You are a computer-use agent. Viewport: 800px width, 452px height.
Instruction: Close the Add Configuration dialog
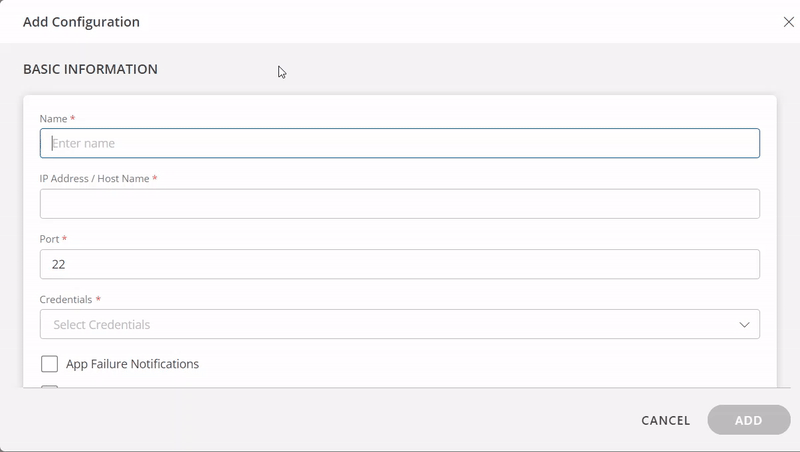pyautogui.click(x=788, y=22)
